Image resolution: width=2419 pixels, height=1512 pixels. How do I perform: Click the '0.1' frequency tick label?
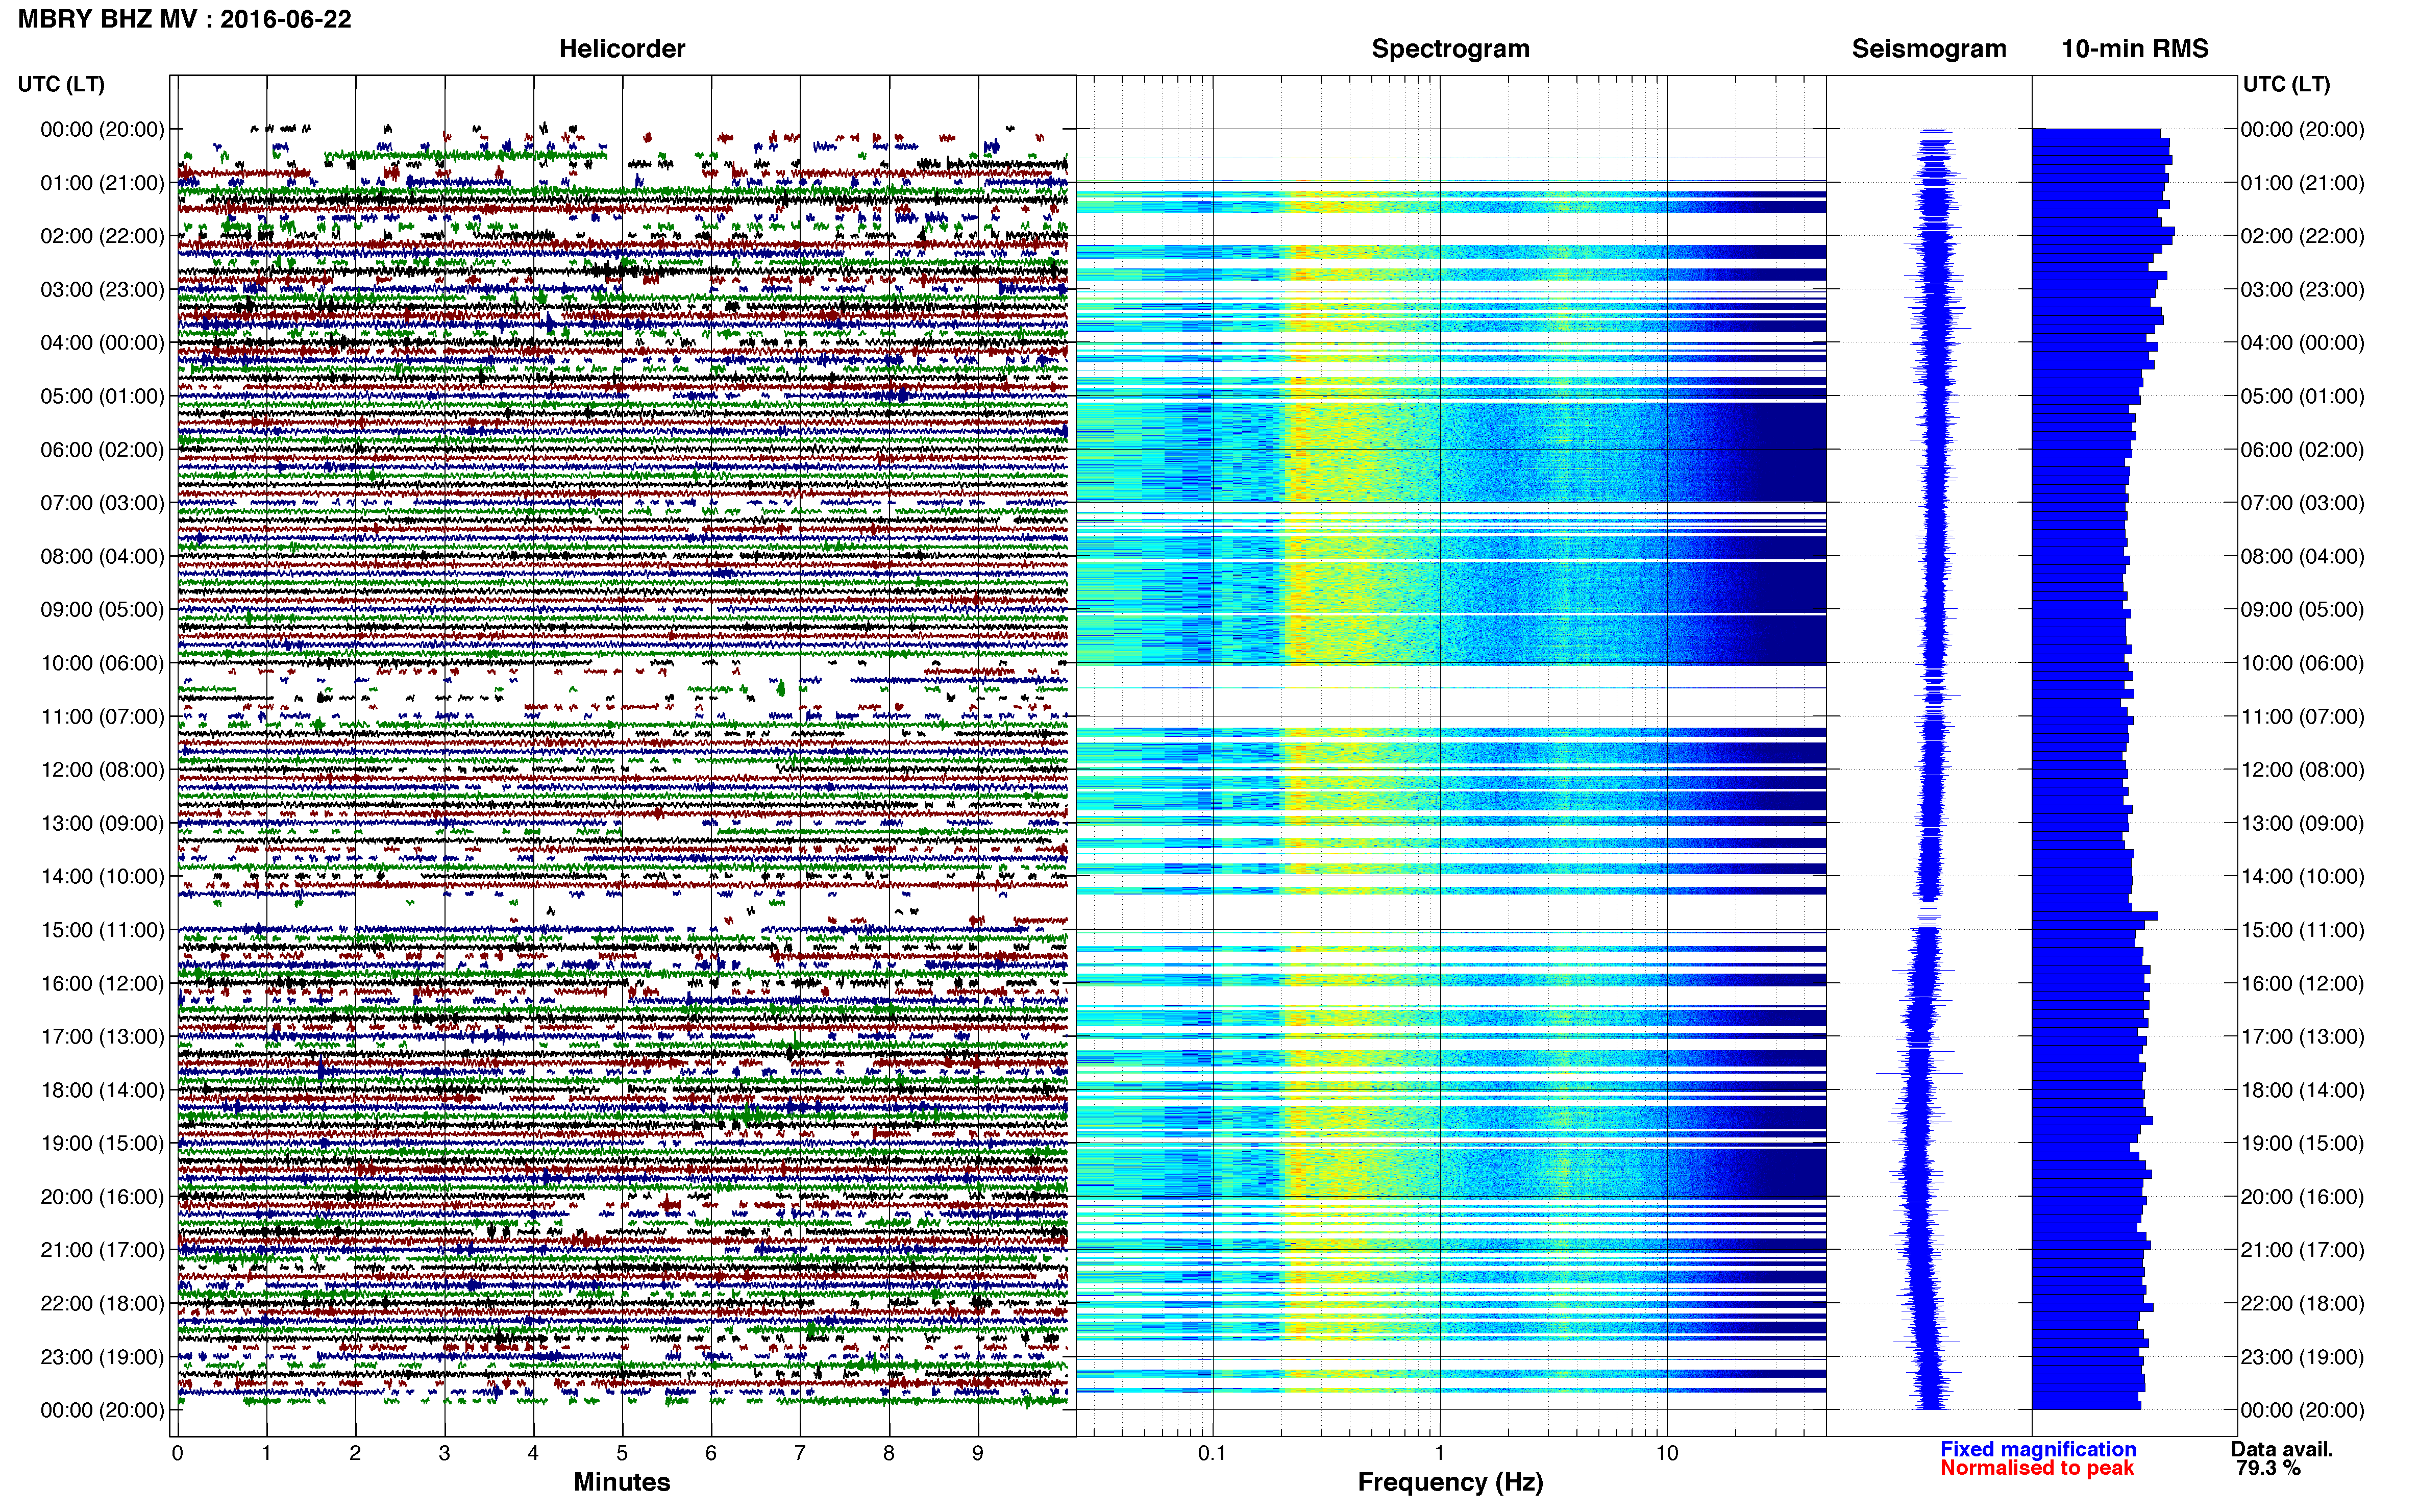[1212, 1453]
